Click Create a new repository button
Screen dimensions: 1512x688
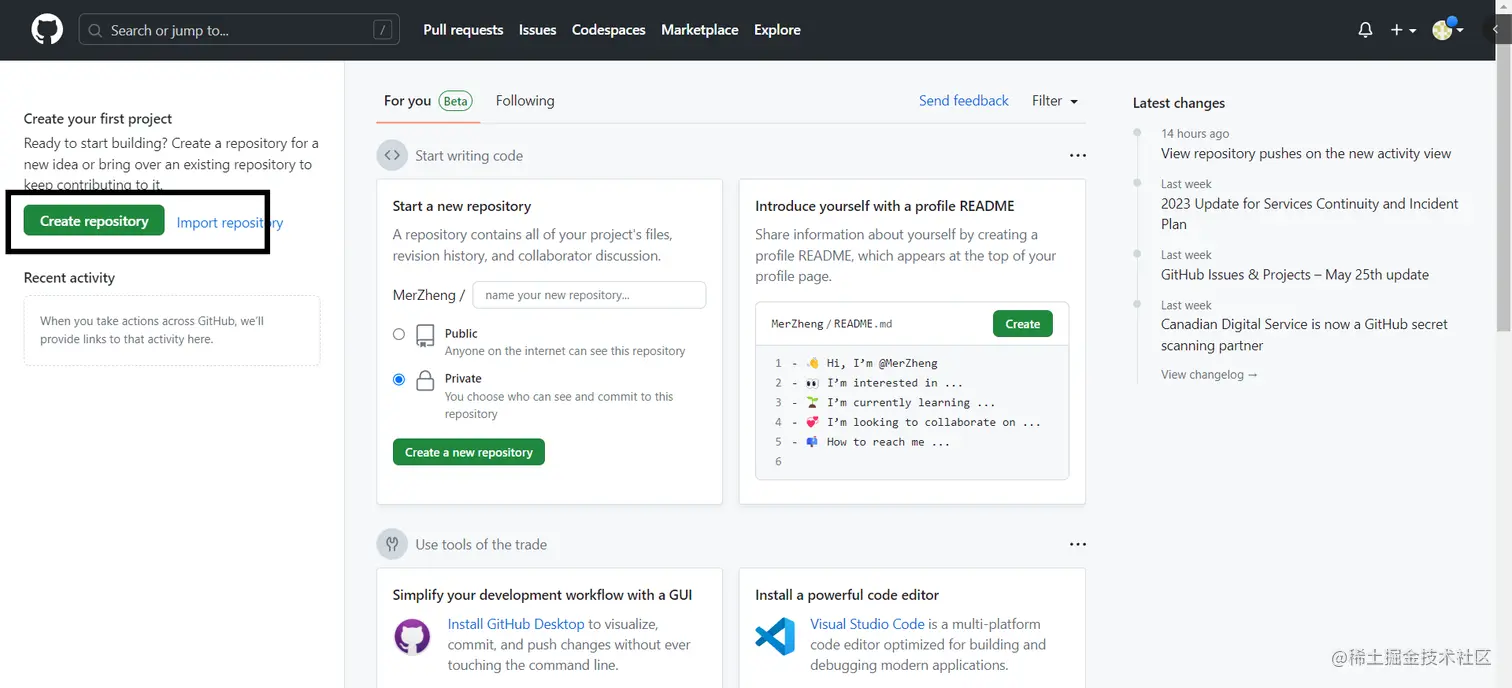click(469, 452)
